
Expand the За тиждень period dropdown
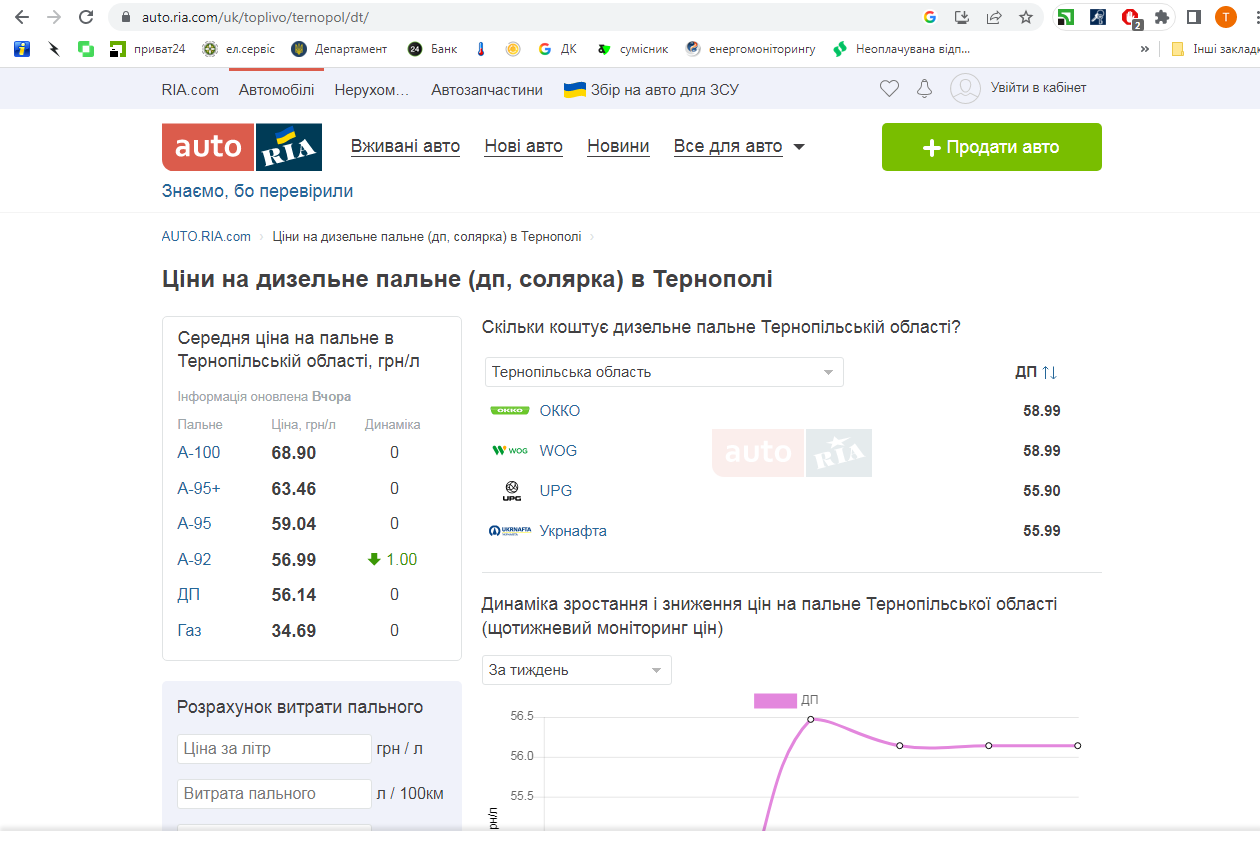[x=577, y=670]
